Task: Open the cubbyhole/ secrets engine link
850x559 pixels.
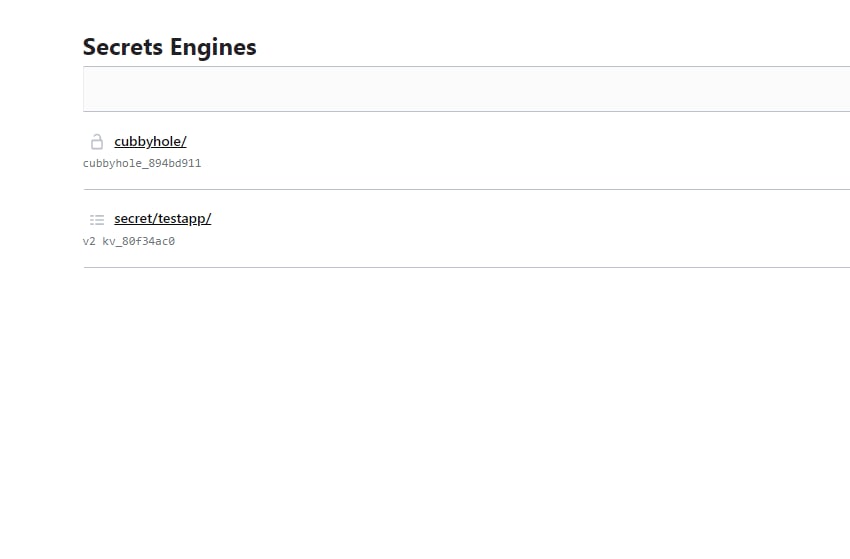Action: point(150,142)
